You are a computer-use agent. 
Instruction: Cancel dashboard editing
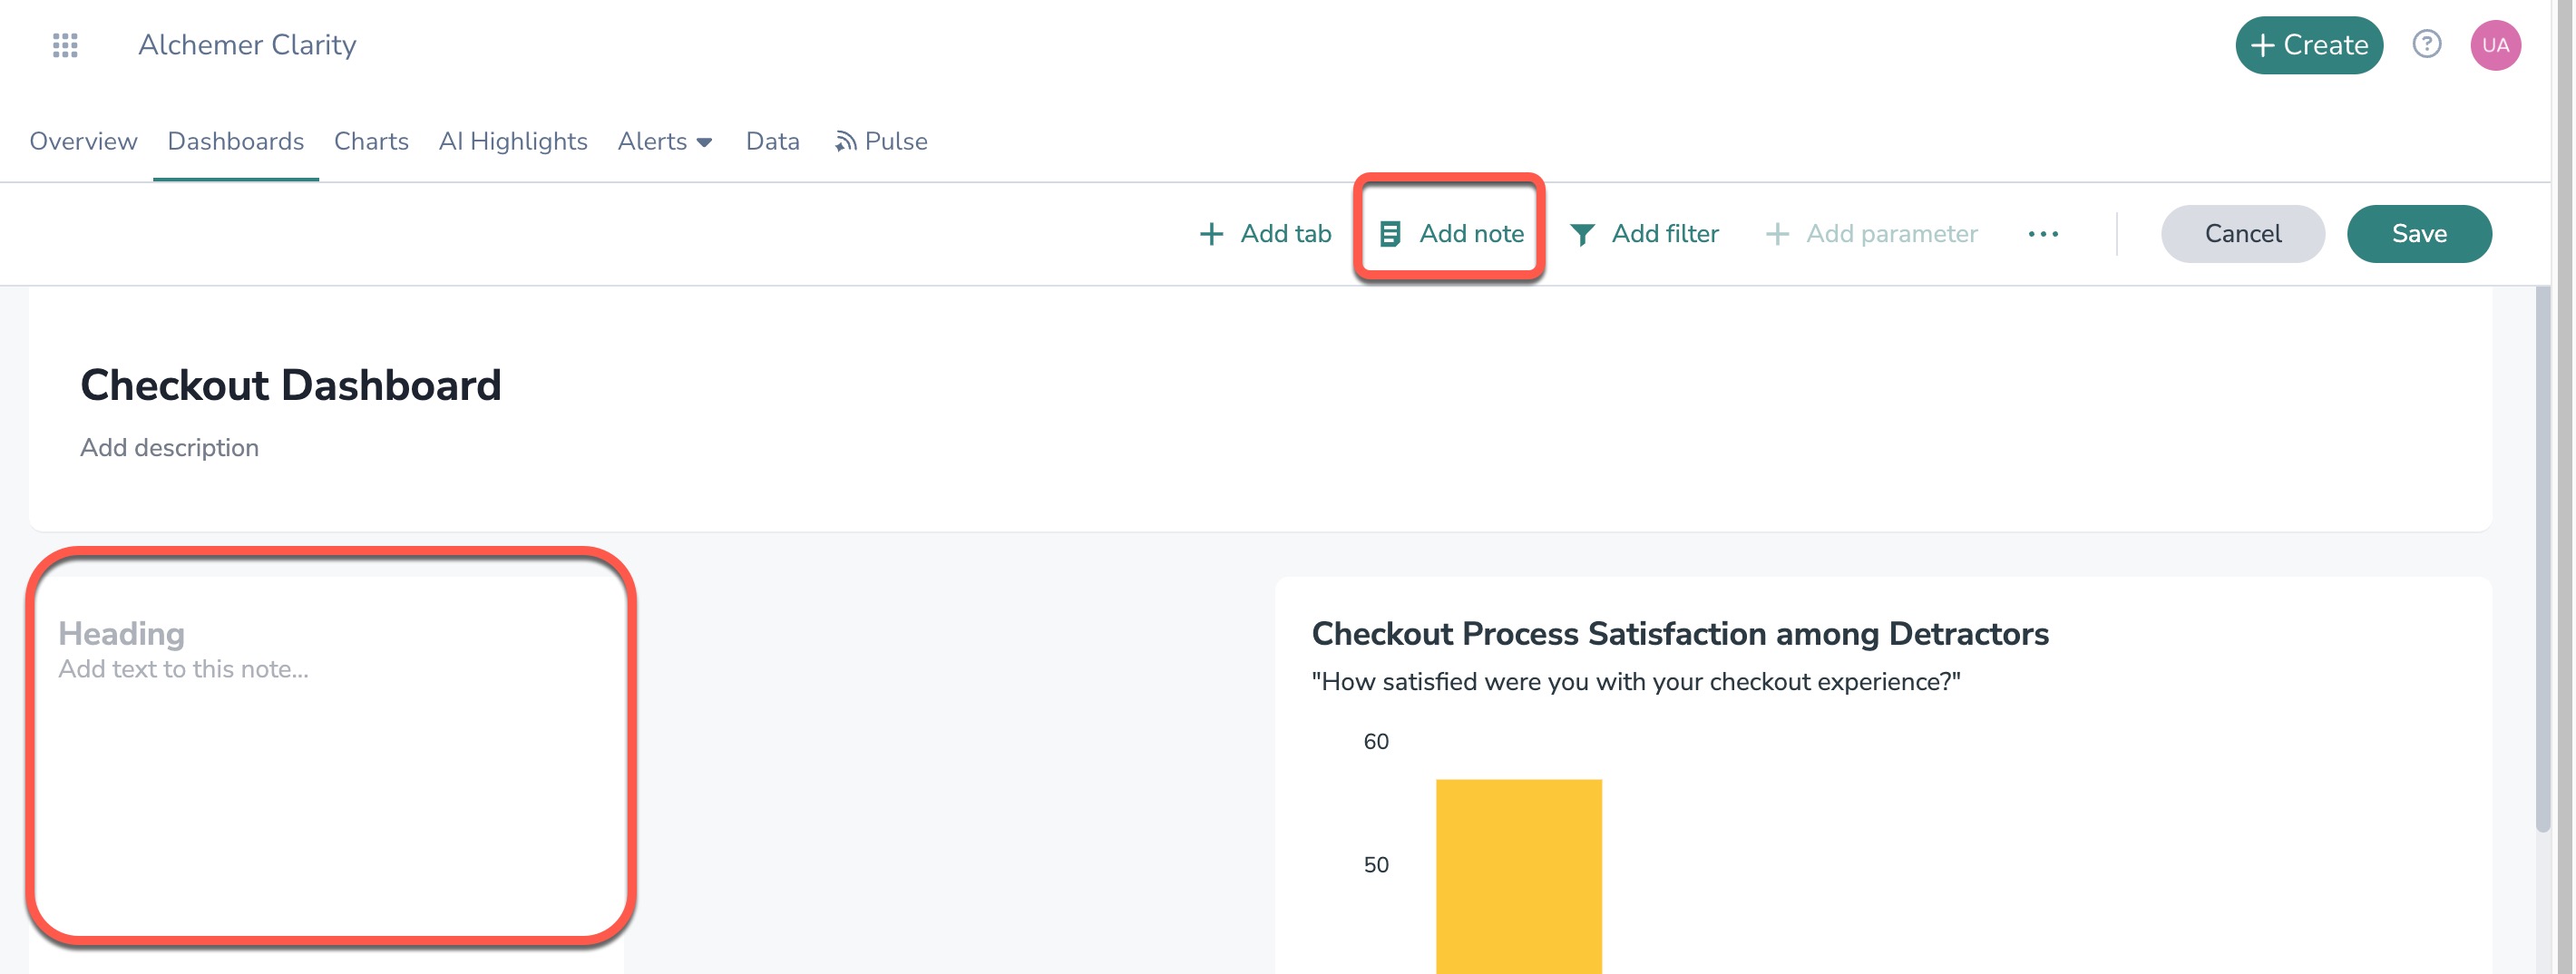tap(2242, 234)
